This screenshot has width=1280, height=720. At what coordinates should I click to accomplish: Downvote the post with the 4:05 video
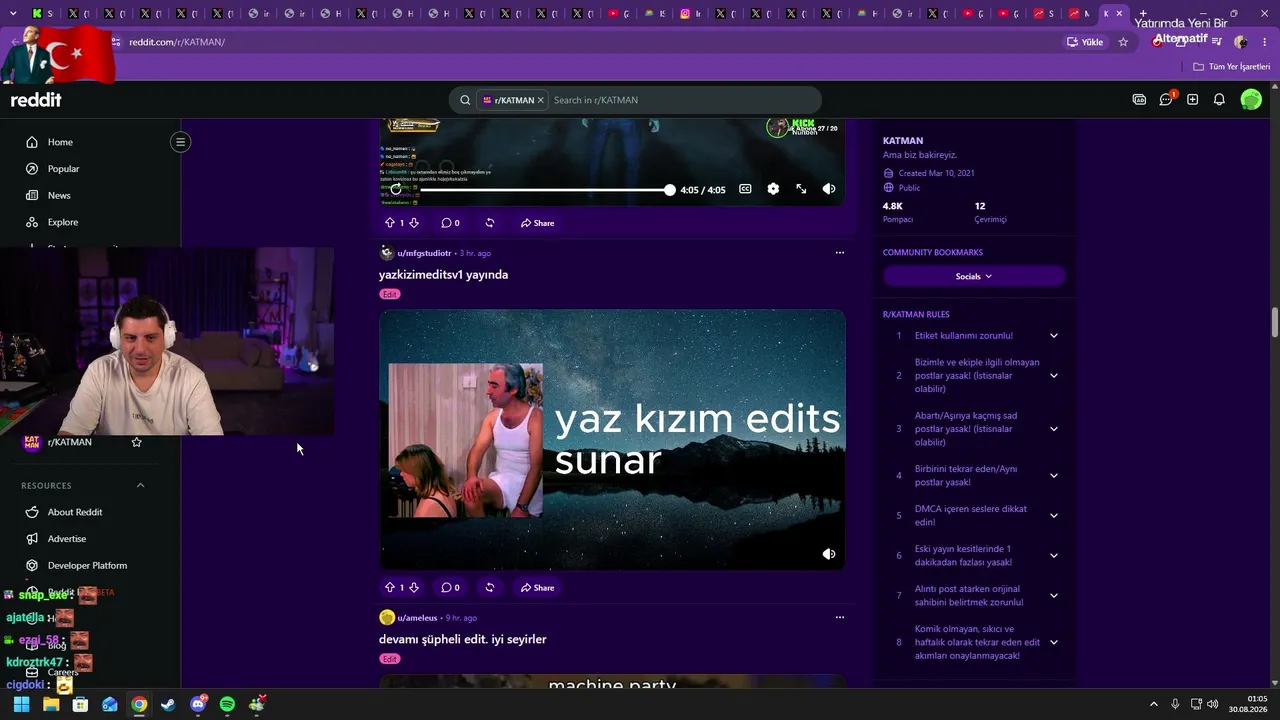click(x=414, y=223)
